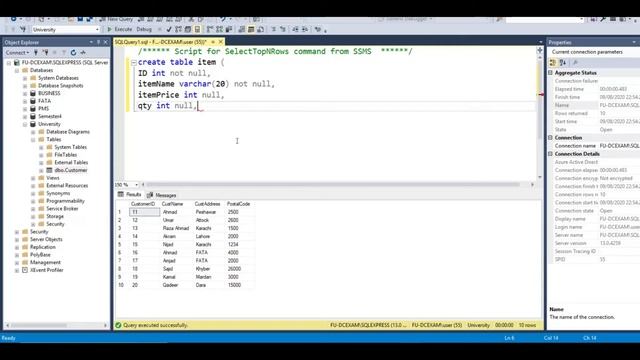The width and height of the screenshot is (640, 360).
Task: Click the CustName column header
Action: [172, 204]
